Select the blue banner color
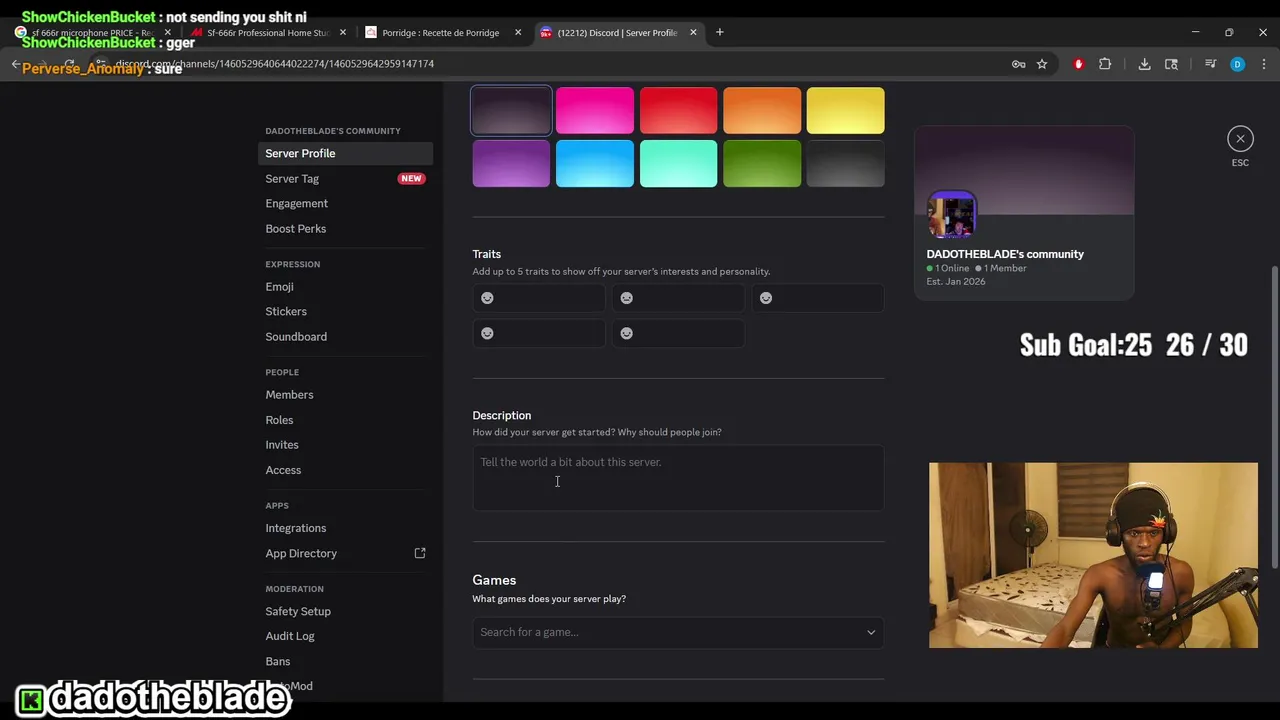 point(595,163)
